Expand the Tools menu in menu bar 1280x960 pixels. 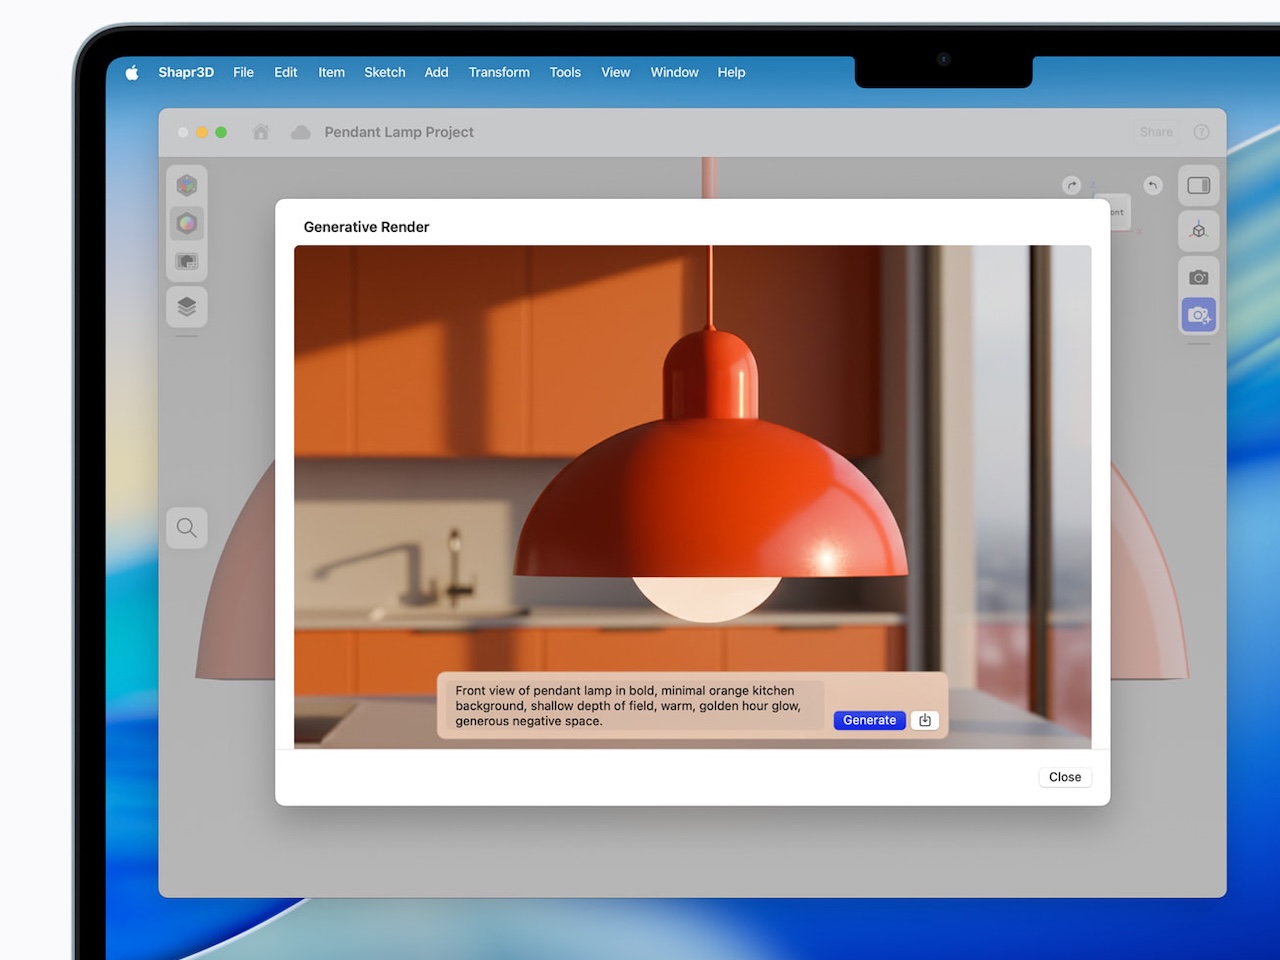click(565, 72)
